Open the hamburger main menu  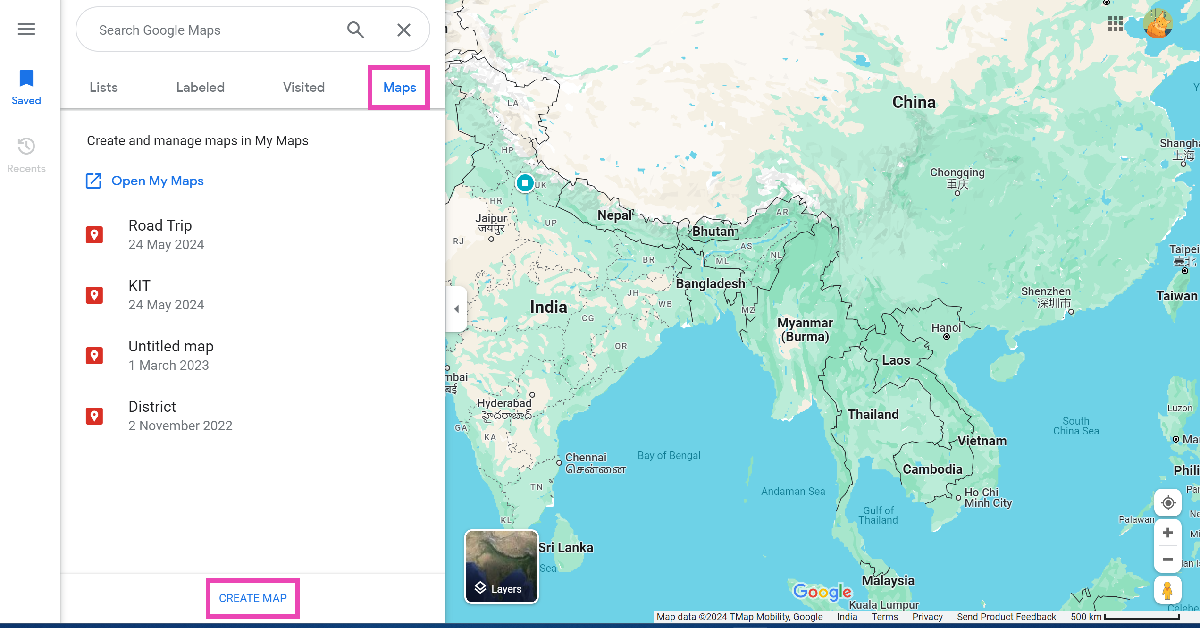coord(27,29)
